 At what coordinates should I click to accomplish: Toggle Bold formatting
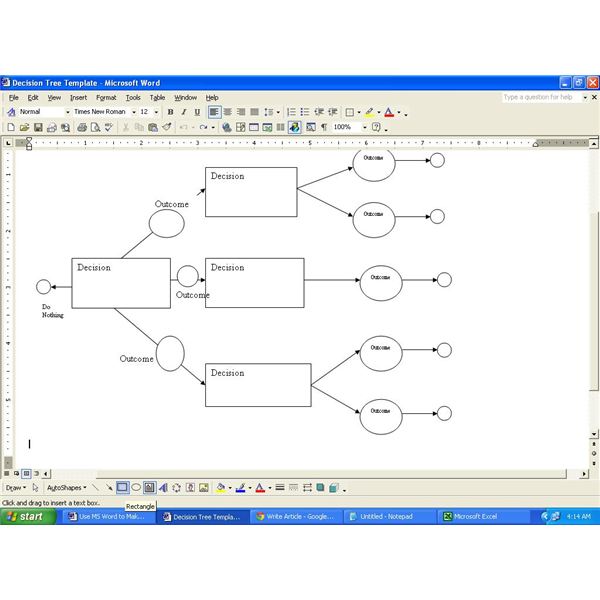171,112
